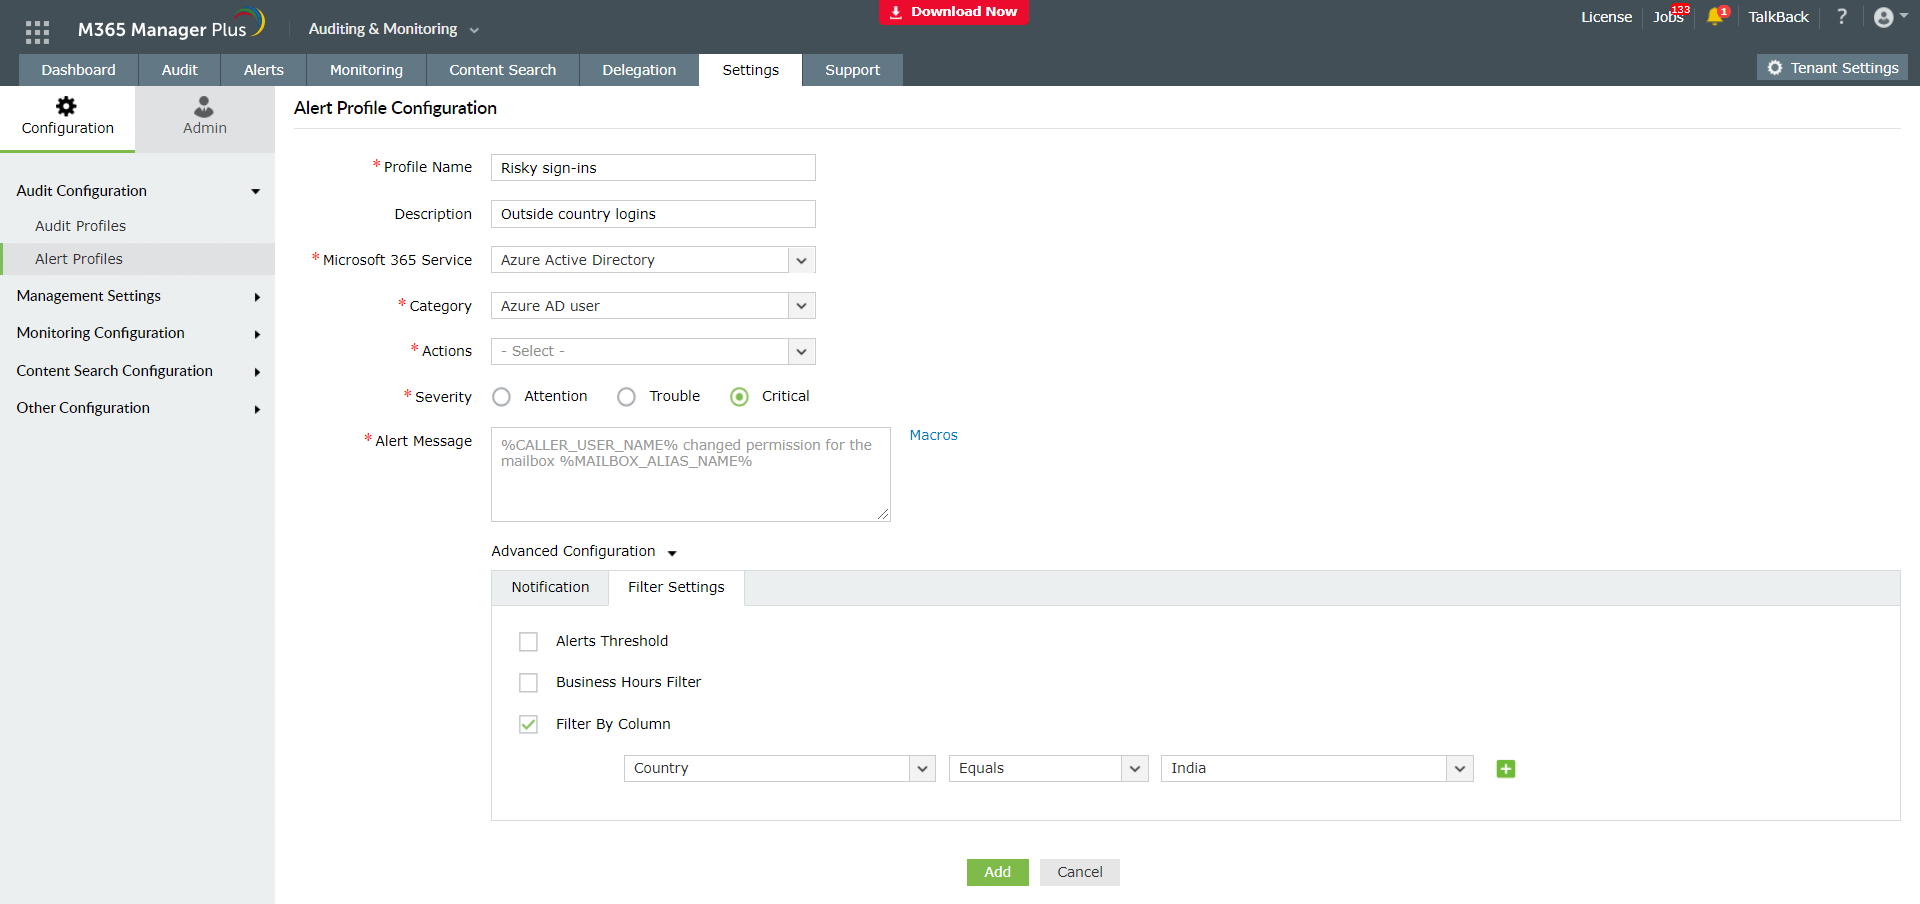Select the Configuration gear in sidebar

(67, 117)
